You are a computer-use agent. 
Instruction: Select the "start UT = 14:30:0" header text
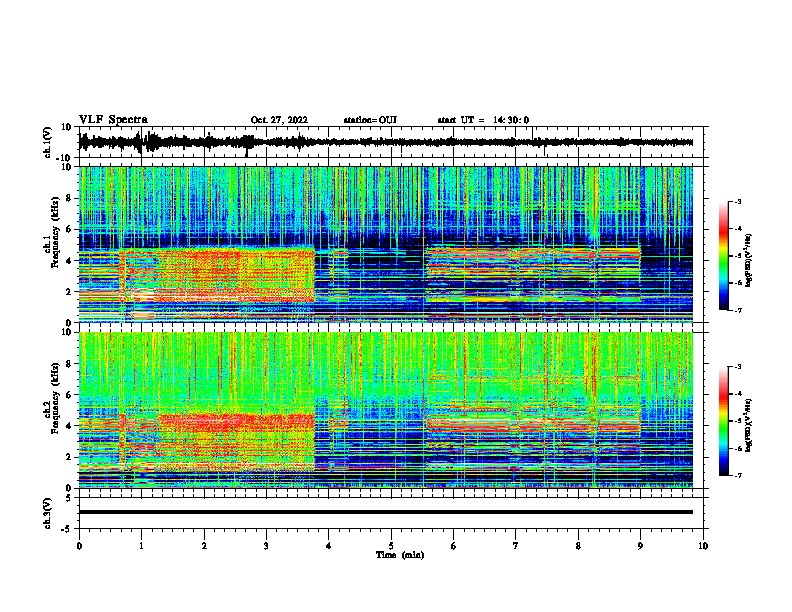point(483,120)
